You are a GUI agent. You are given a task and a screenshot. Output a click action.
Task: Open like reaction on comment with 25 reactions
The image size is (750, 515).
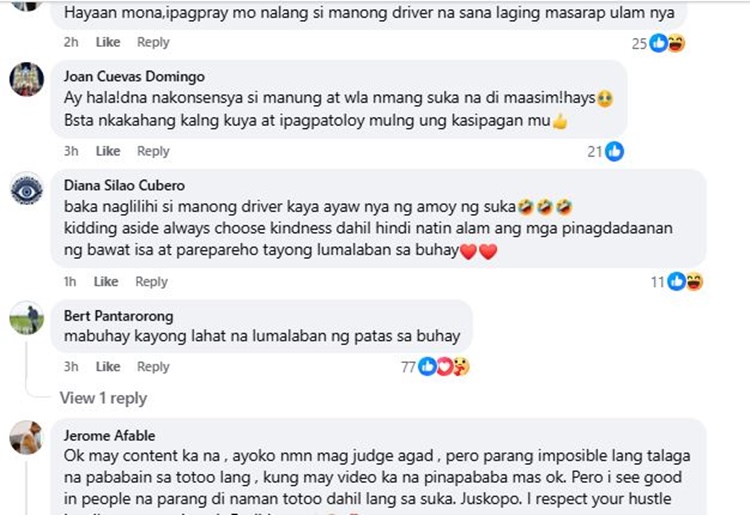tap(659, 43)
